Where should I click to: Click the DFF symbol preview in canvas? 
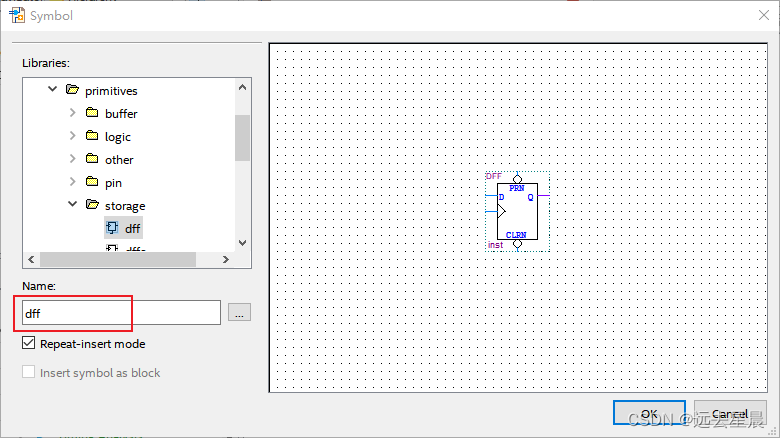coord(517,212)
